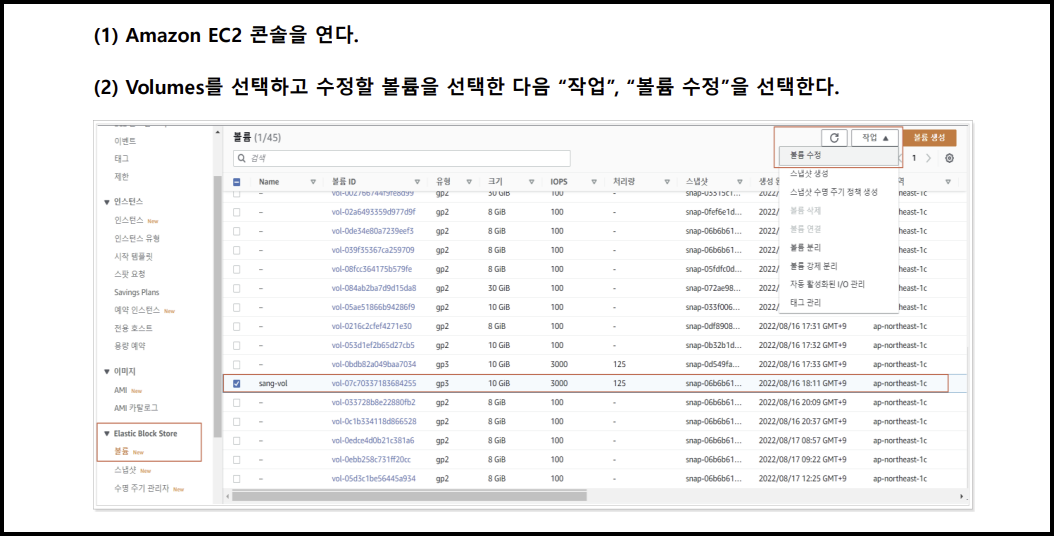The height and width of the screenshot is (536, 1054).
Task: Open 스냅샷 in the sidebar
Action: [x=125, y=470]
